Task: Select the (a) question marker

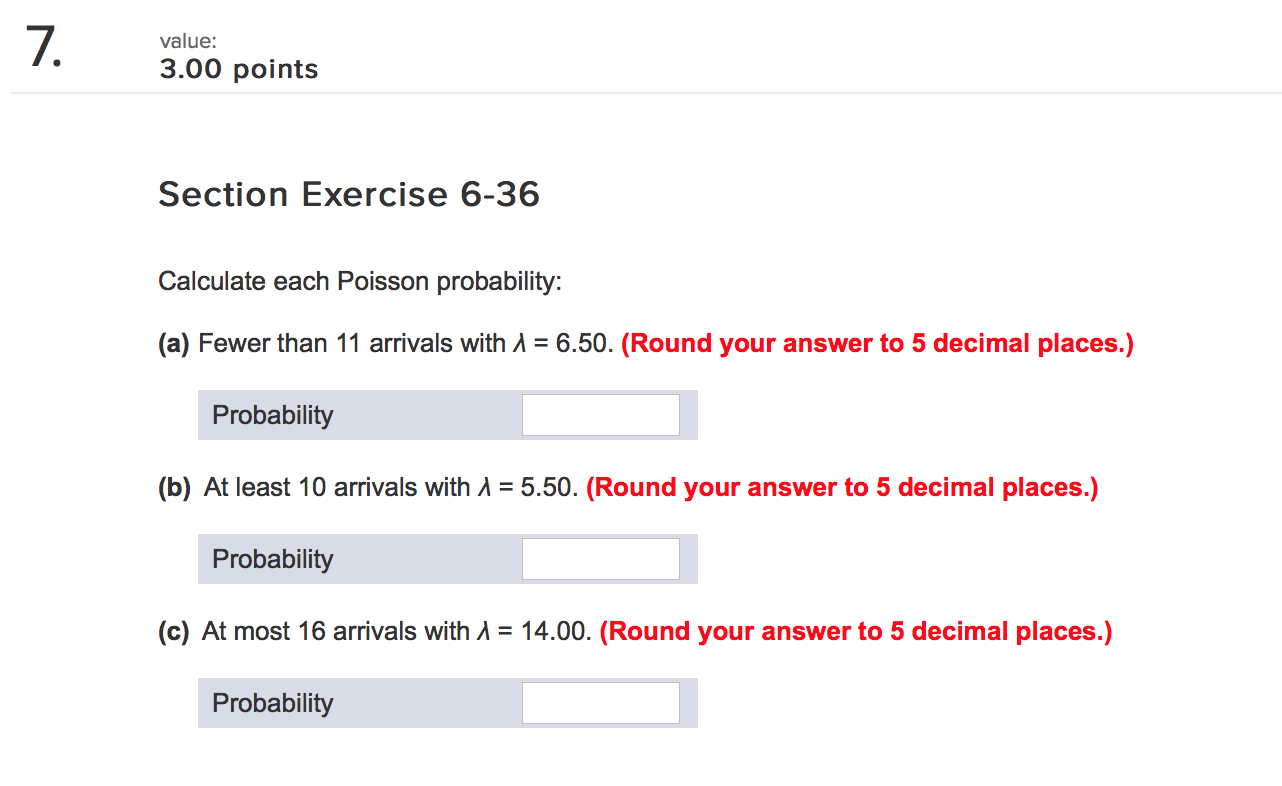Action: tap(172, 343)
